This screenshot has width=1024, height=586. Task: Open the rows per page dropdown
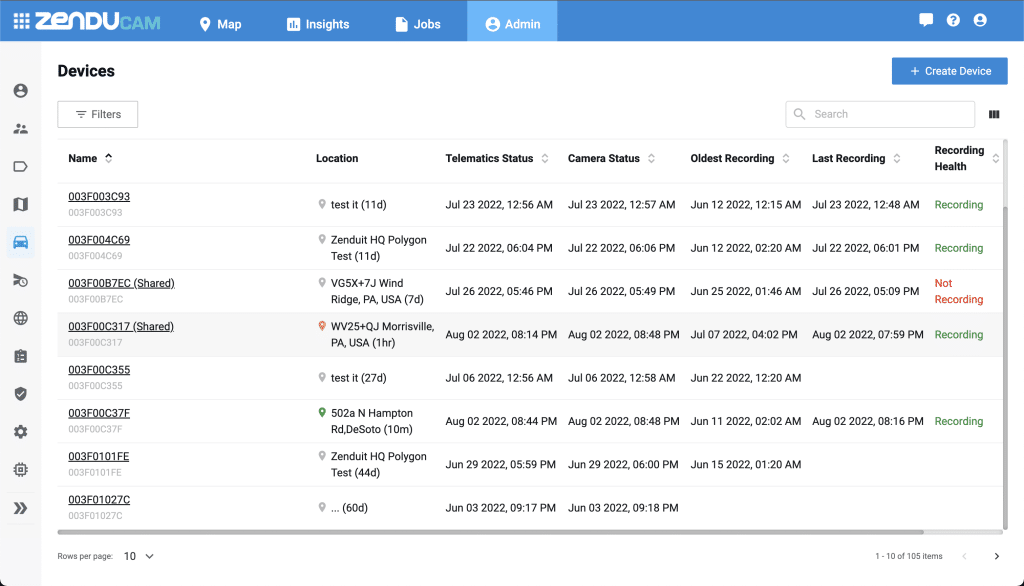[x=138, y=556]
